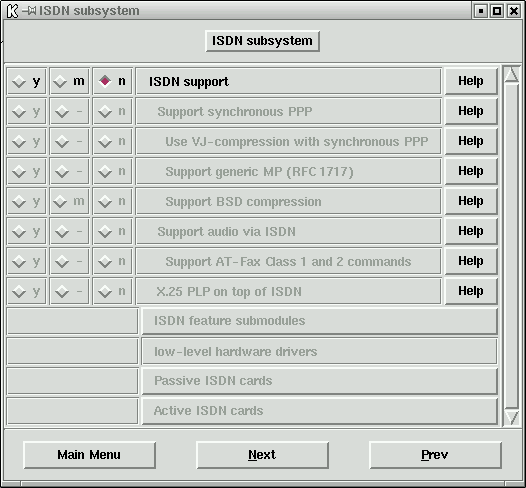Viewport: 526px width, 488px height.
Task: Click the iconify window button
Action: click(481, 11)
